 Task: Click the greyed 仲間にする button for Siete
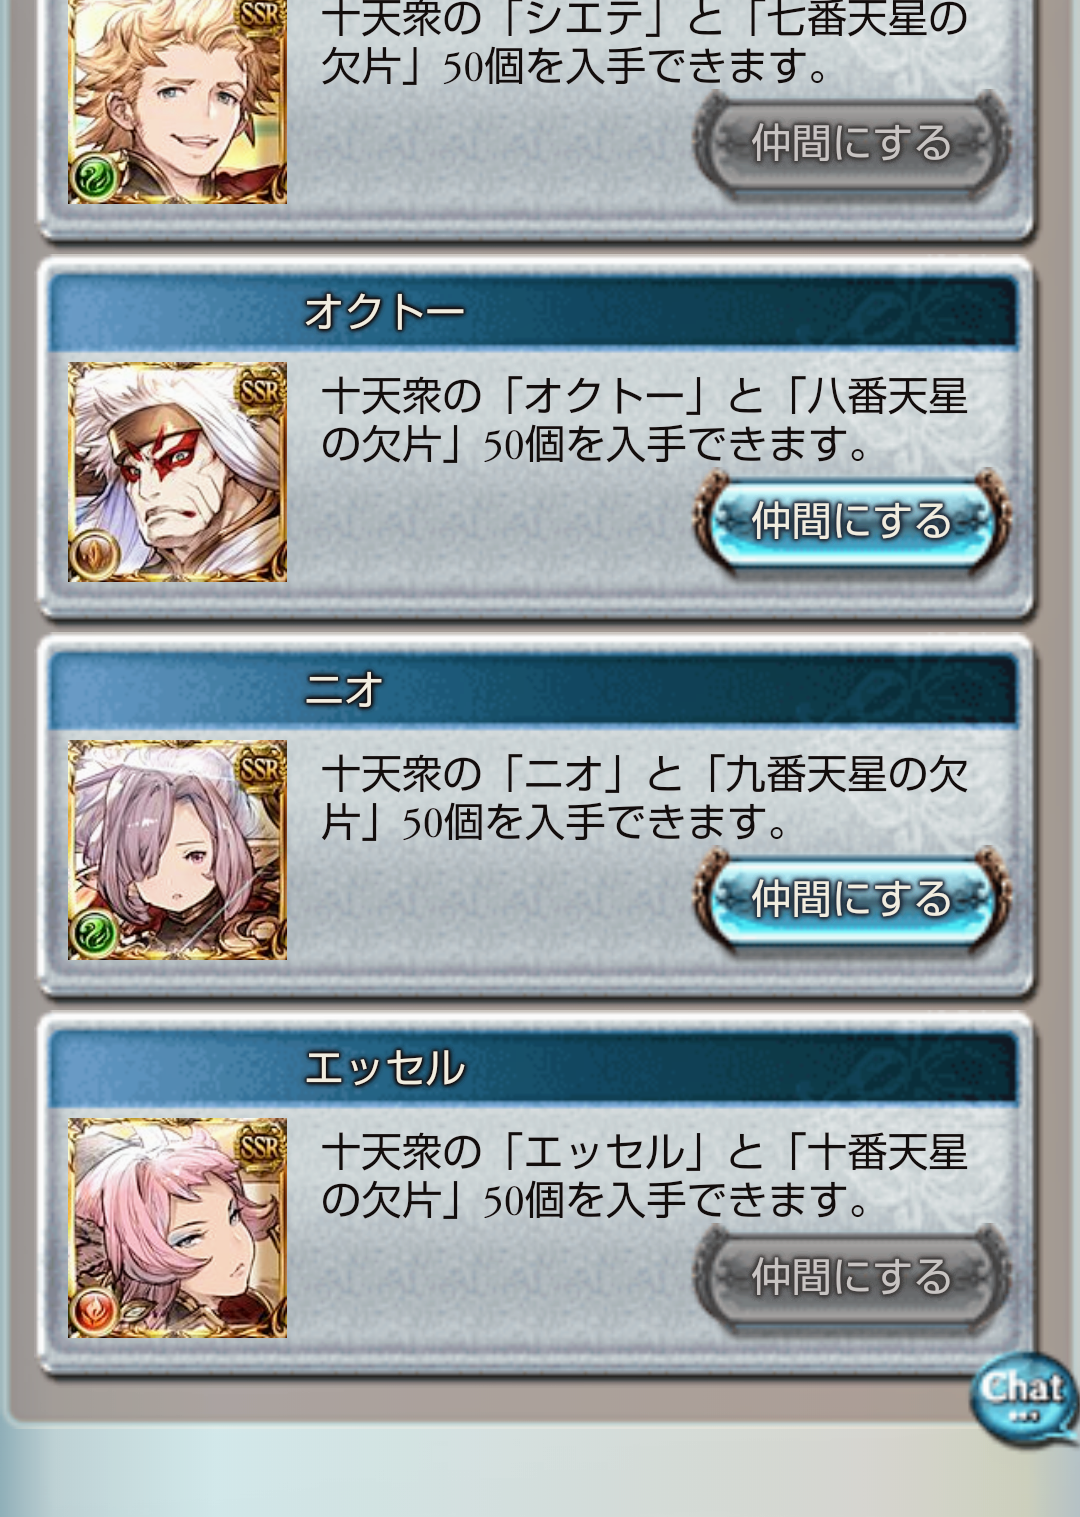tap(852, 144)
